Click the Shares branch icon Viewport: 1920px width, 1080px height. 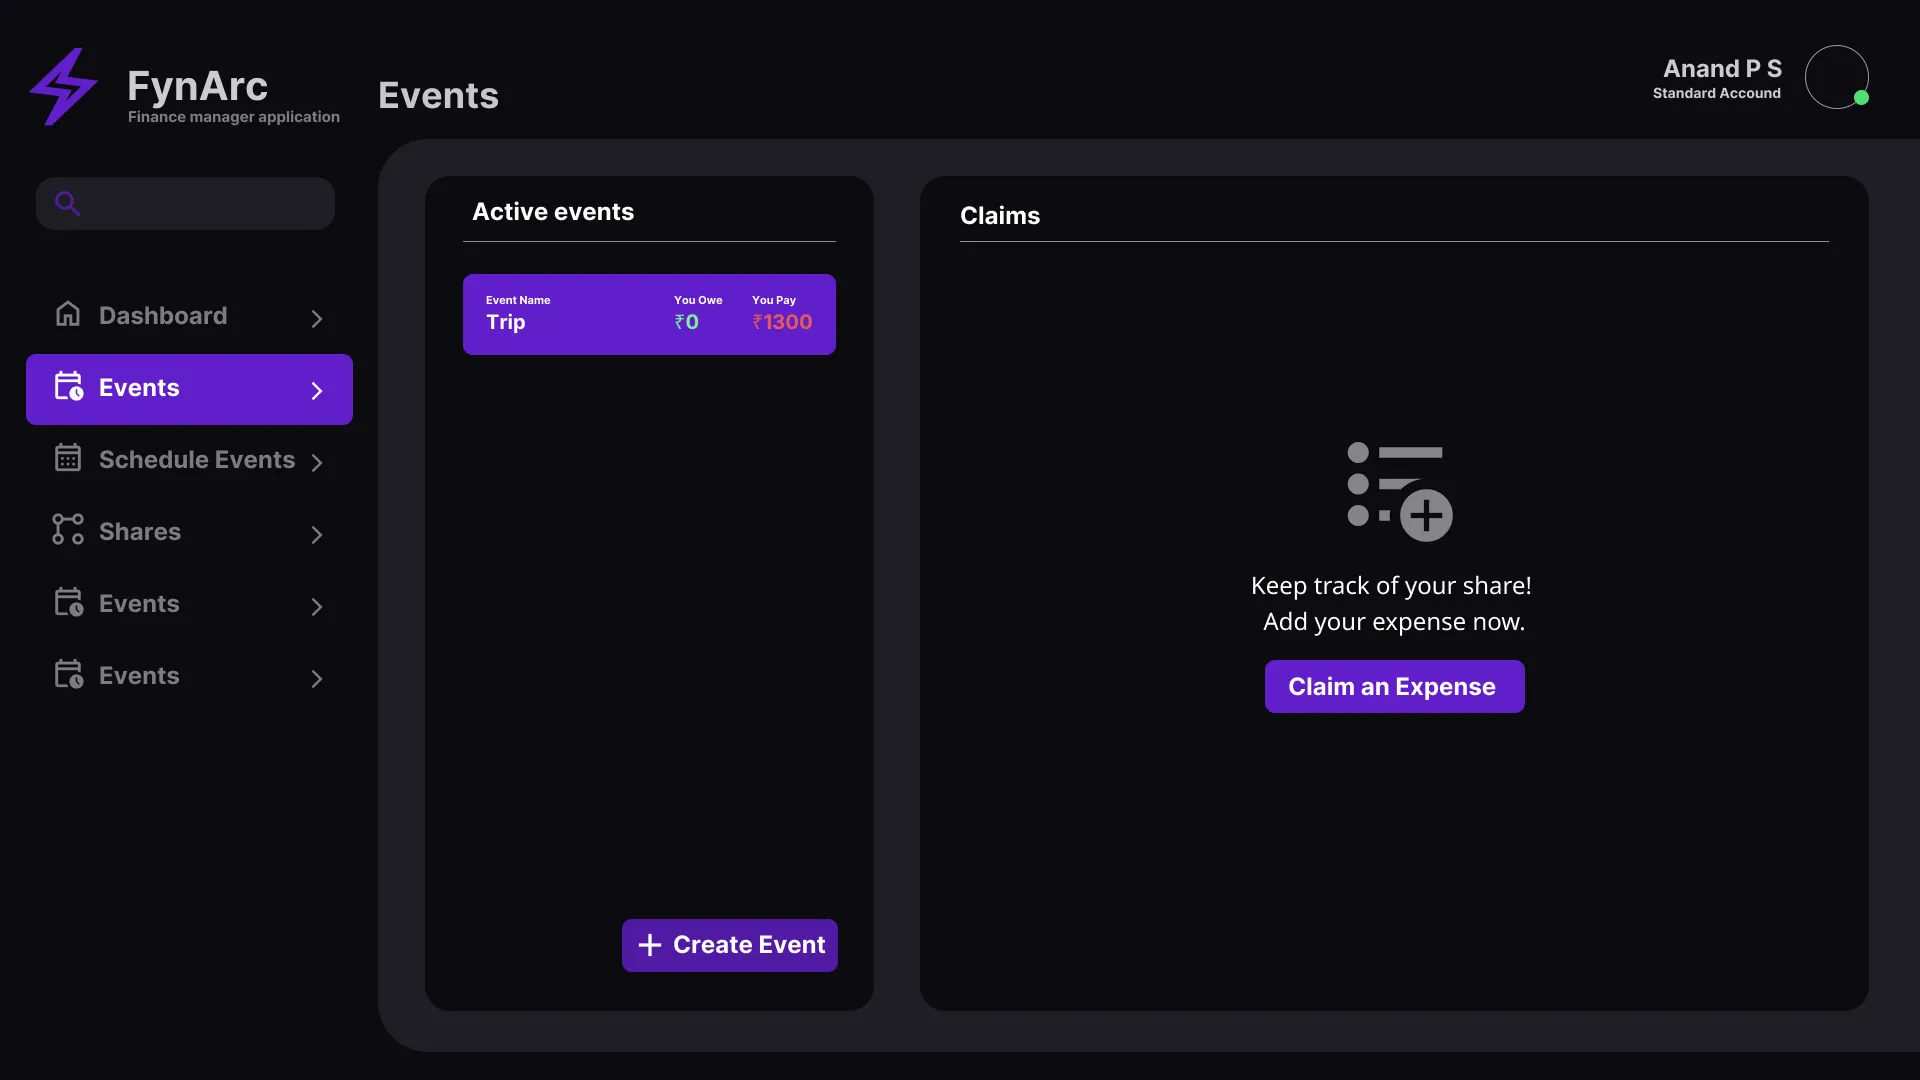(68, 530)
